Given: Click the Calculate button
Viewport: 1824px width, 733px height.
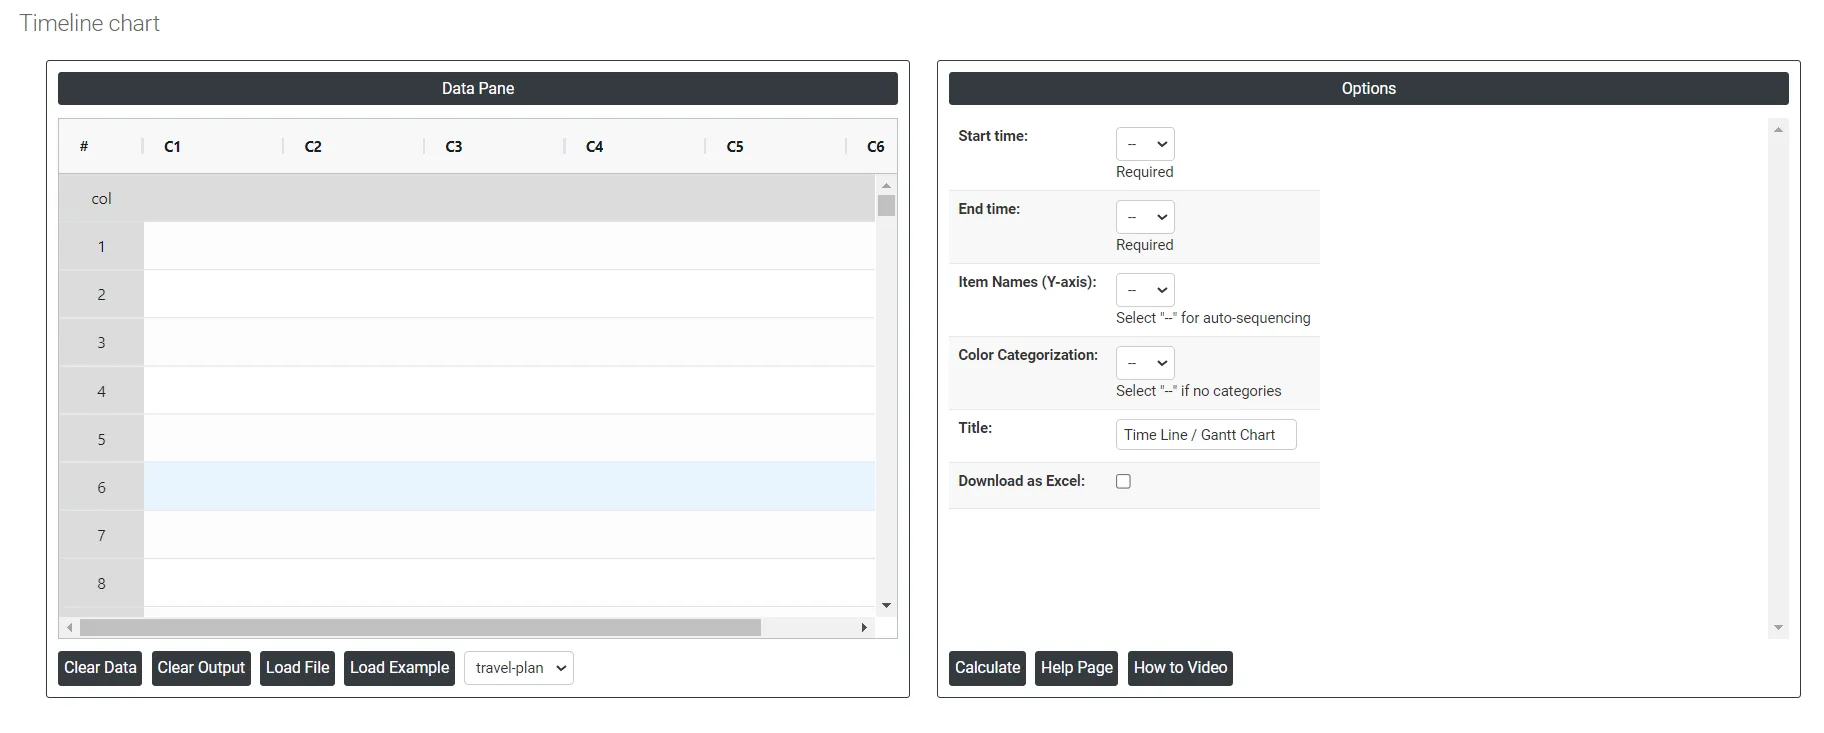Looking at the screenshot, I should point(987,668).
